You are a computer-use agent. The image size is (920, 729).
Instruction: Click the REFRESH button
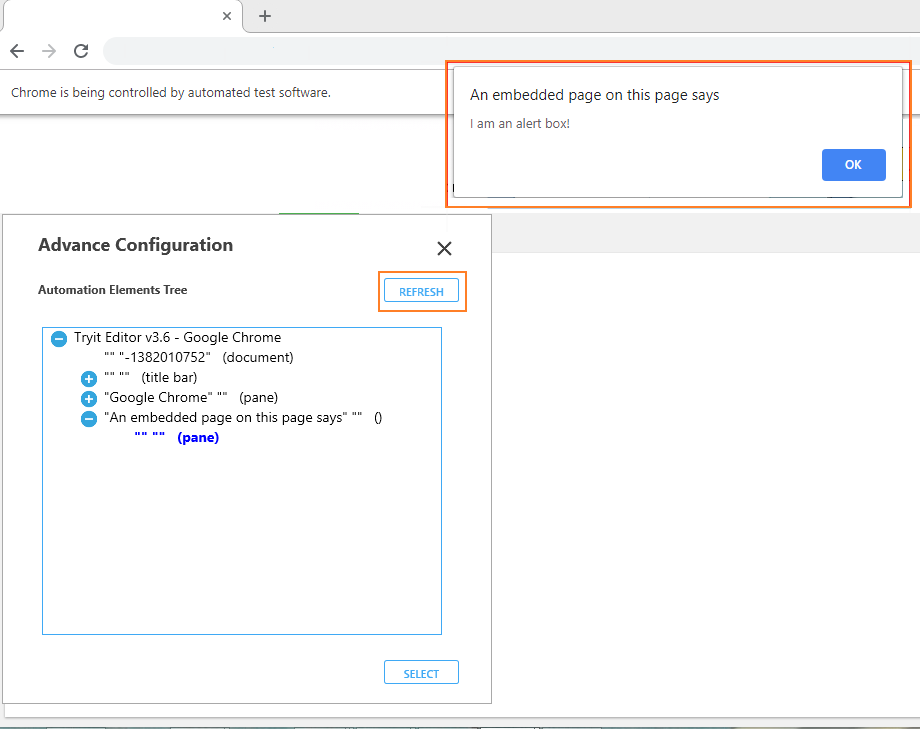(421, 291)
